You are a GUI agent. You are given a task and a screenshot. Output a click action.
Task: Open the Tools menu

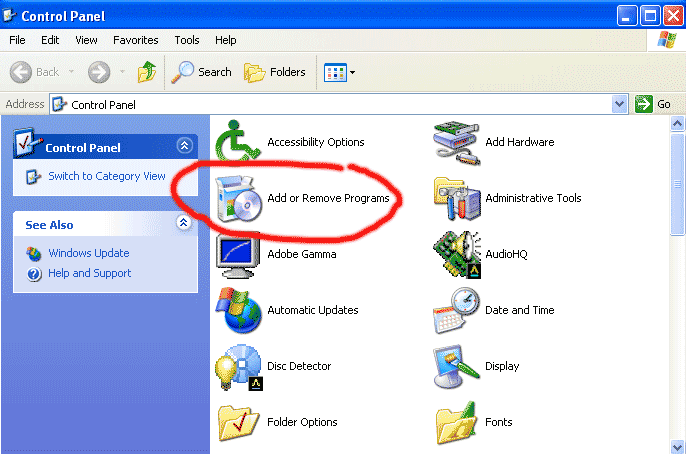187,40
